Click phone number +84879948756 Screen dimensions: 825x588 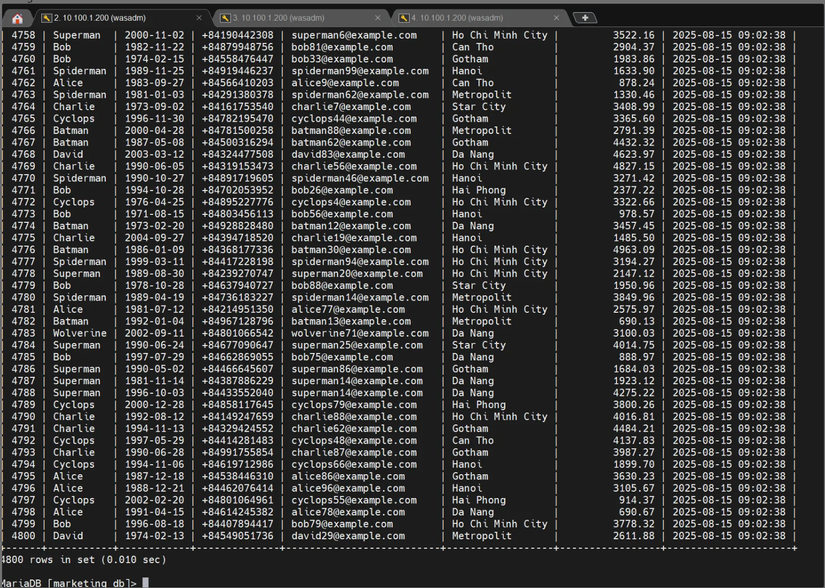238,47
